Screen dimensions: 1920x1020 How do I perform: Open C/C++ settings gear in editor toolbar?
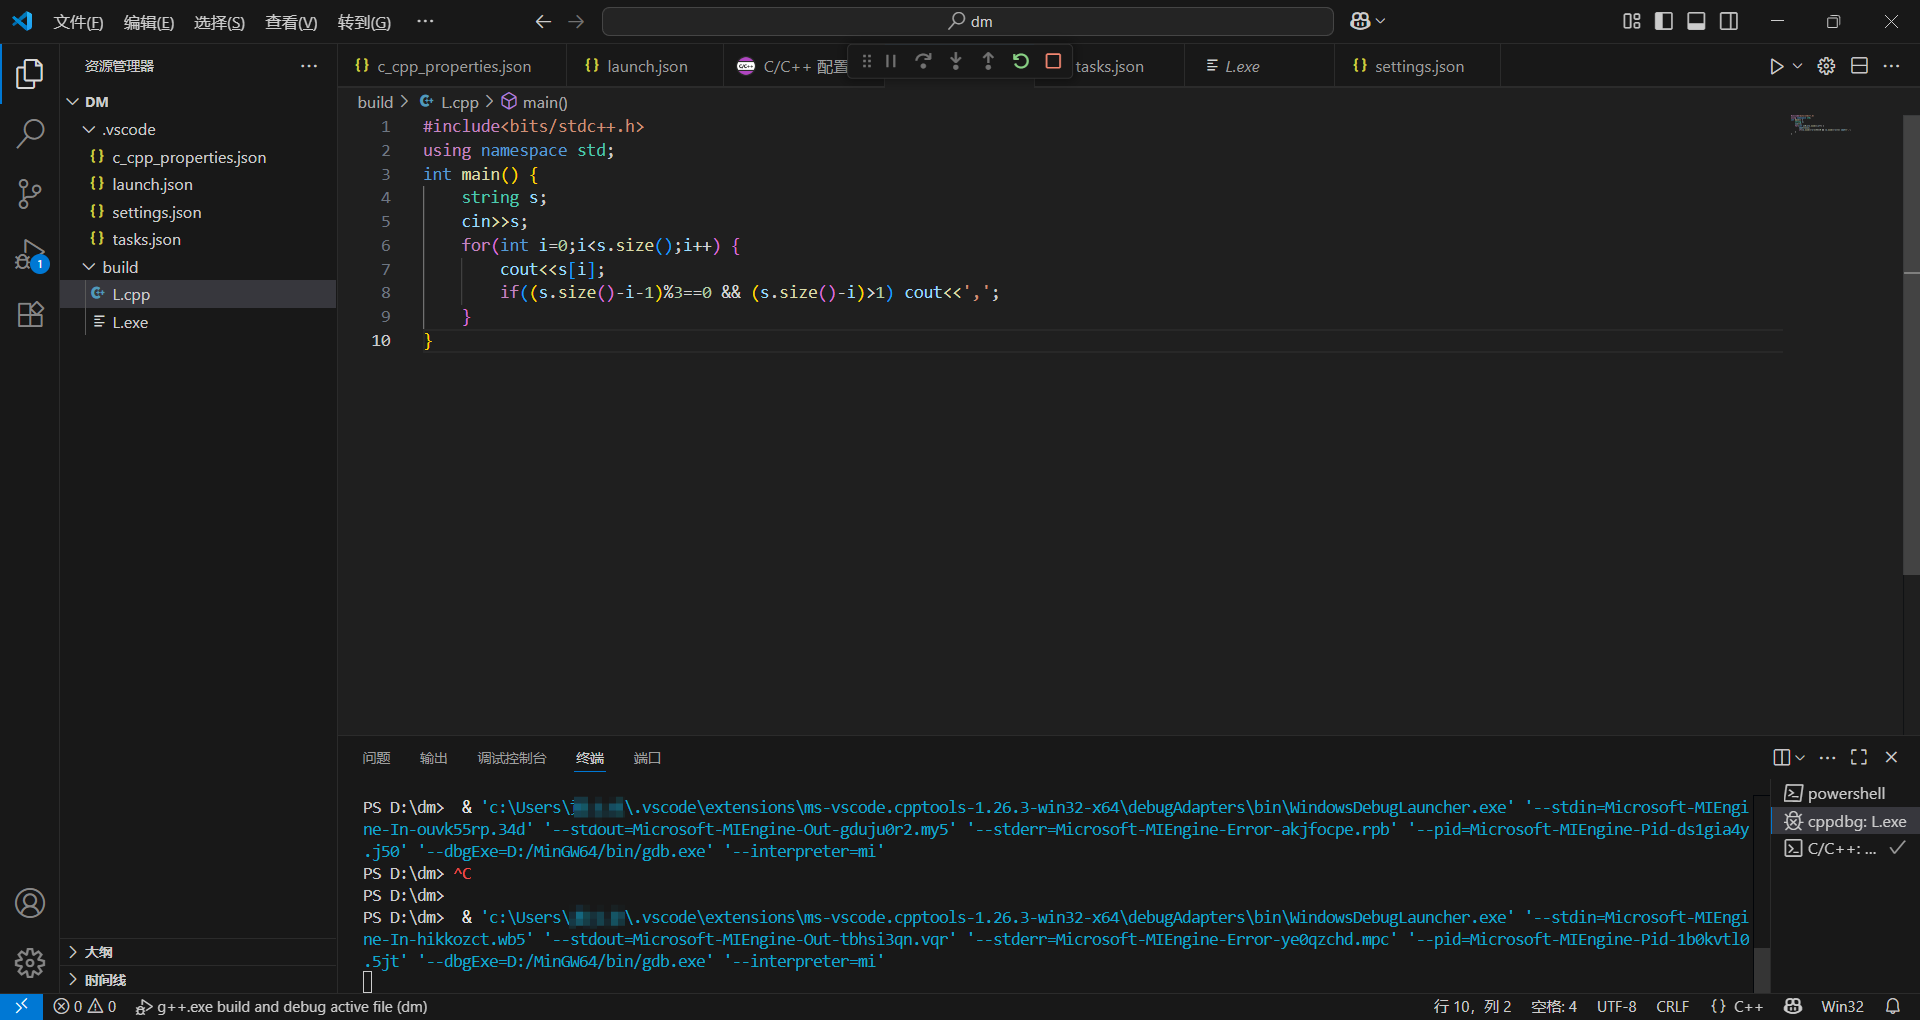click(1826, 66)
